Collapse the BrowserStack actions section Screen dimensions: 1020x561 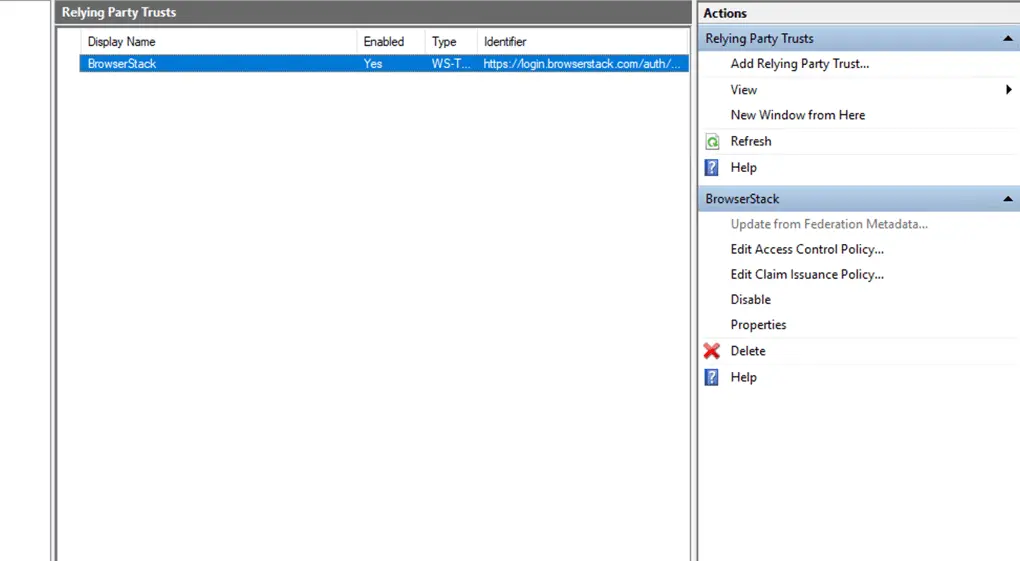[1008, 199]
